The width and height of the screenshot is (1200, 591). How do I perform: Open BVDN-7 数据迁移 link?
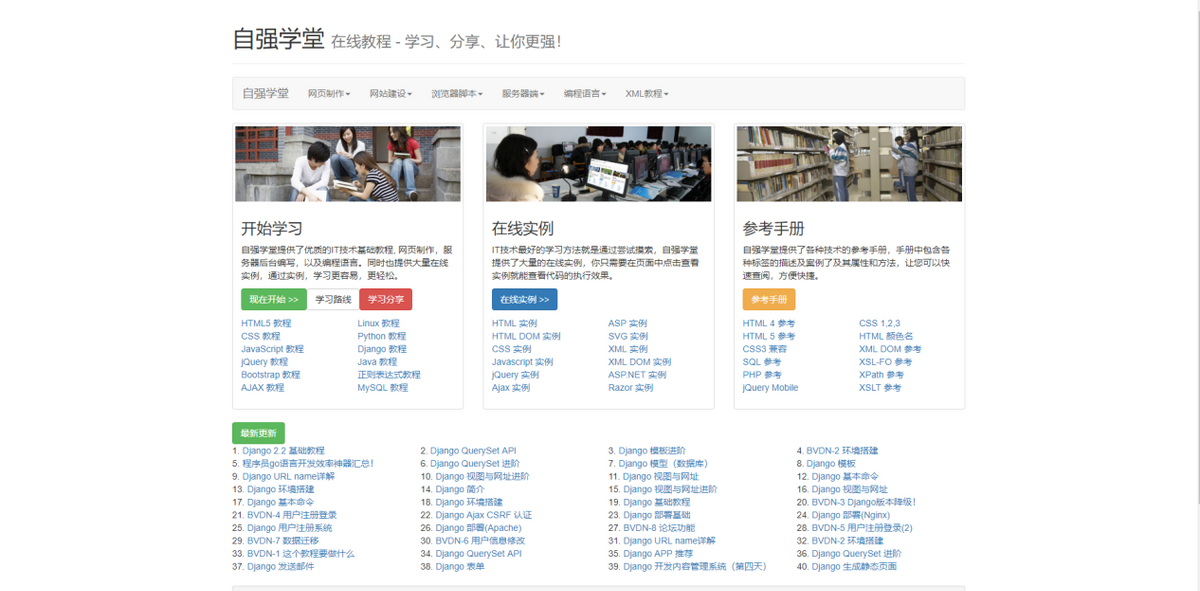[x=283, y=541]
